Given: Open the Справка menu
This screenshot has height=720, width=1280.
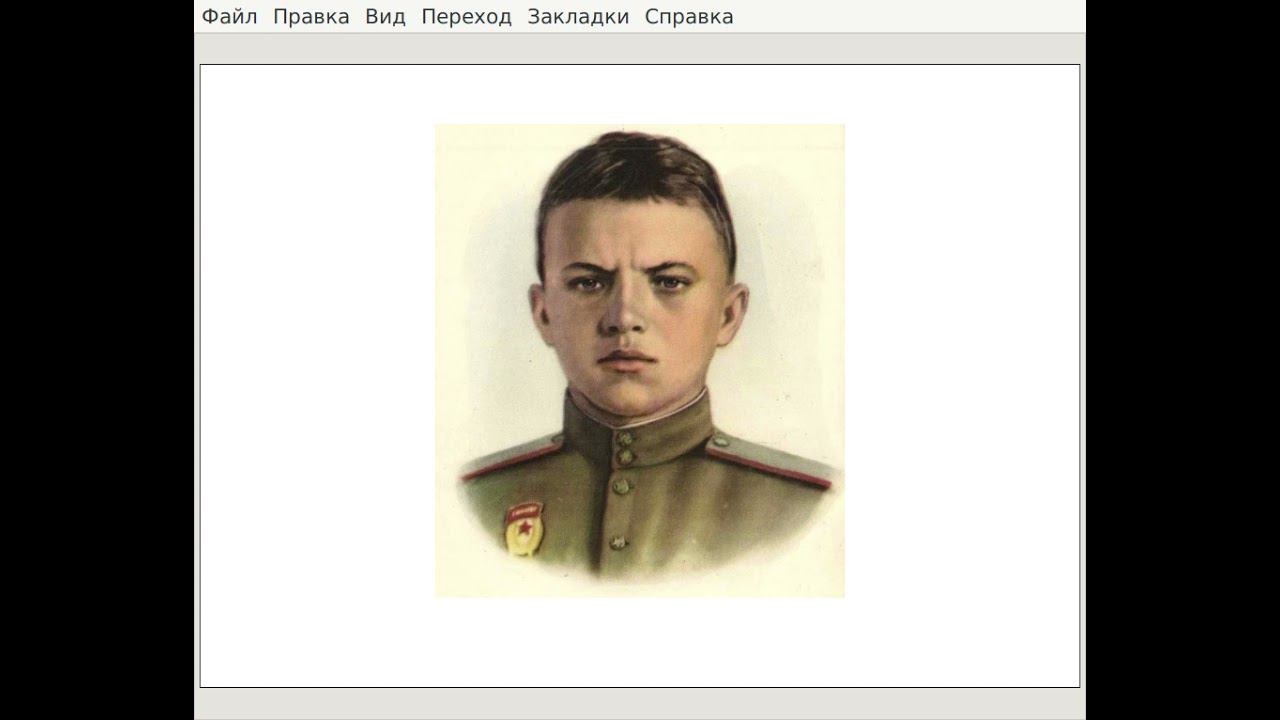Looking at the screenshot, I should coord(689,16).
